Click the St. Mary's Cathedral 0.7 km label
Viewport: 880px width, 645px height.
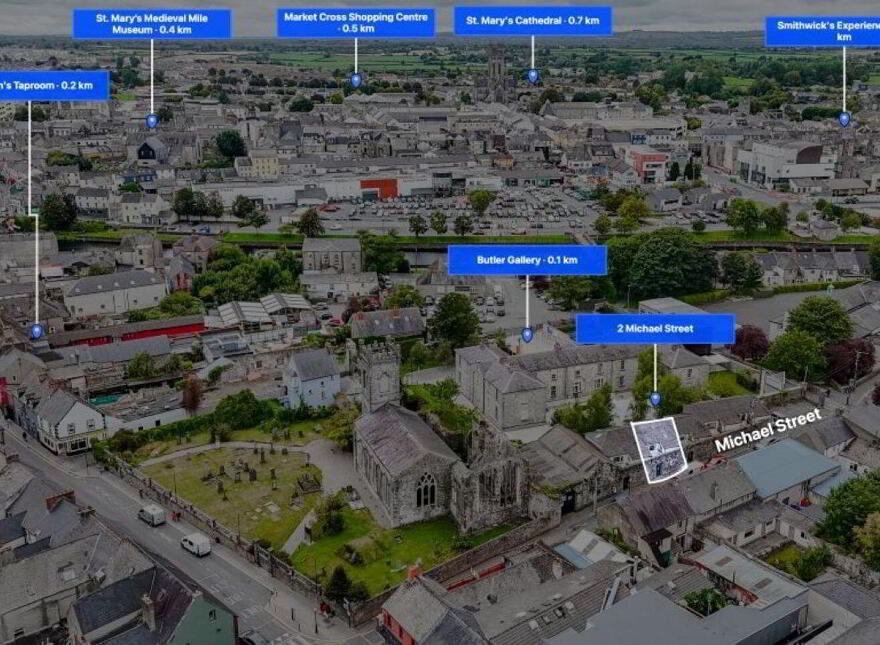[x=533, y=21]
